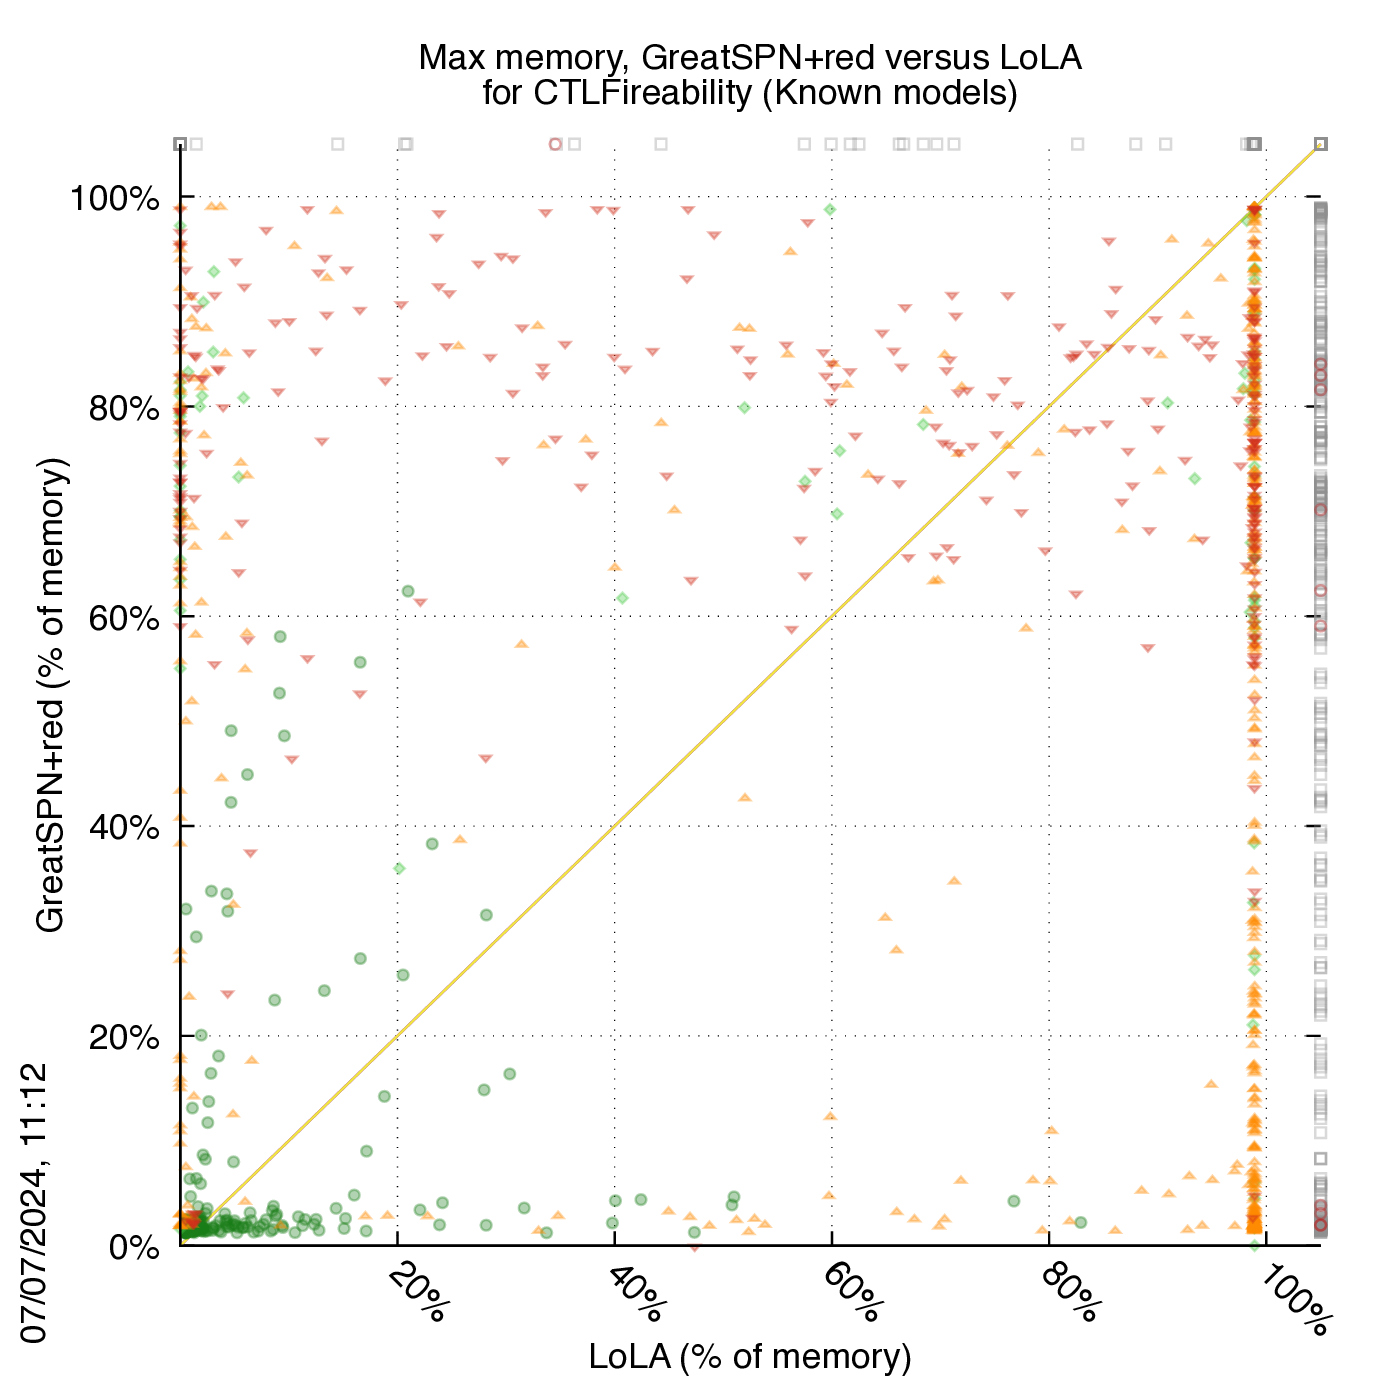Click the yellow diagonal equality line

coord(750,696)
